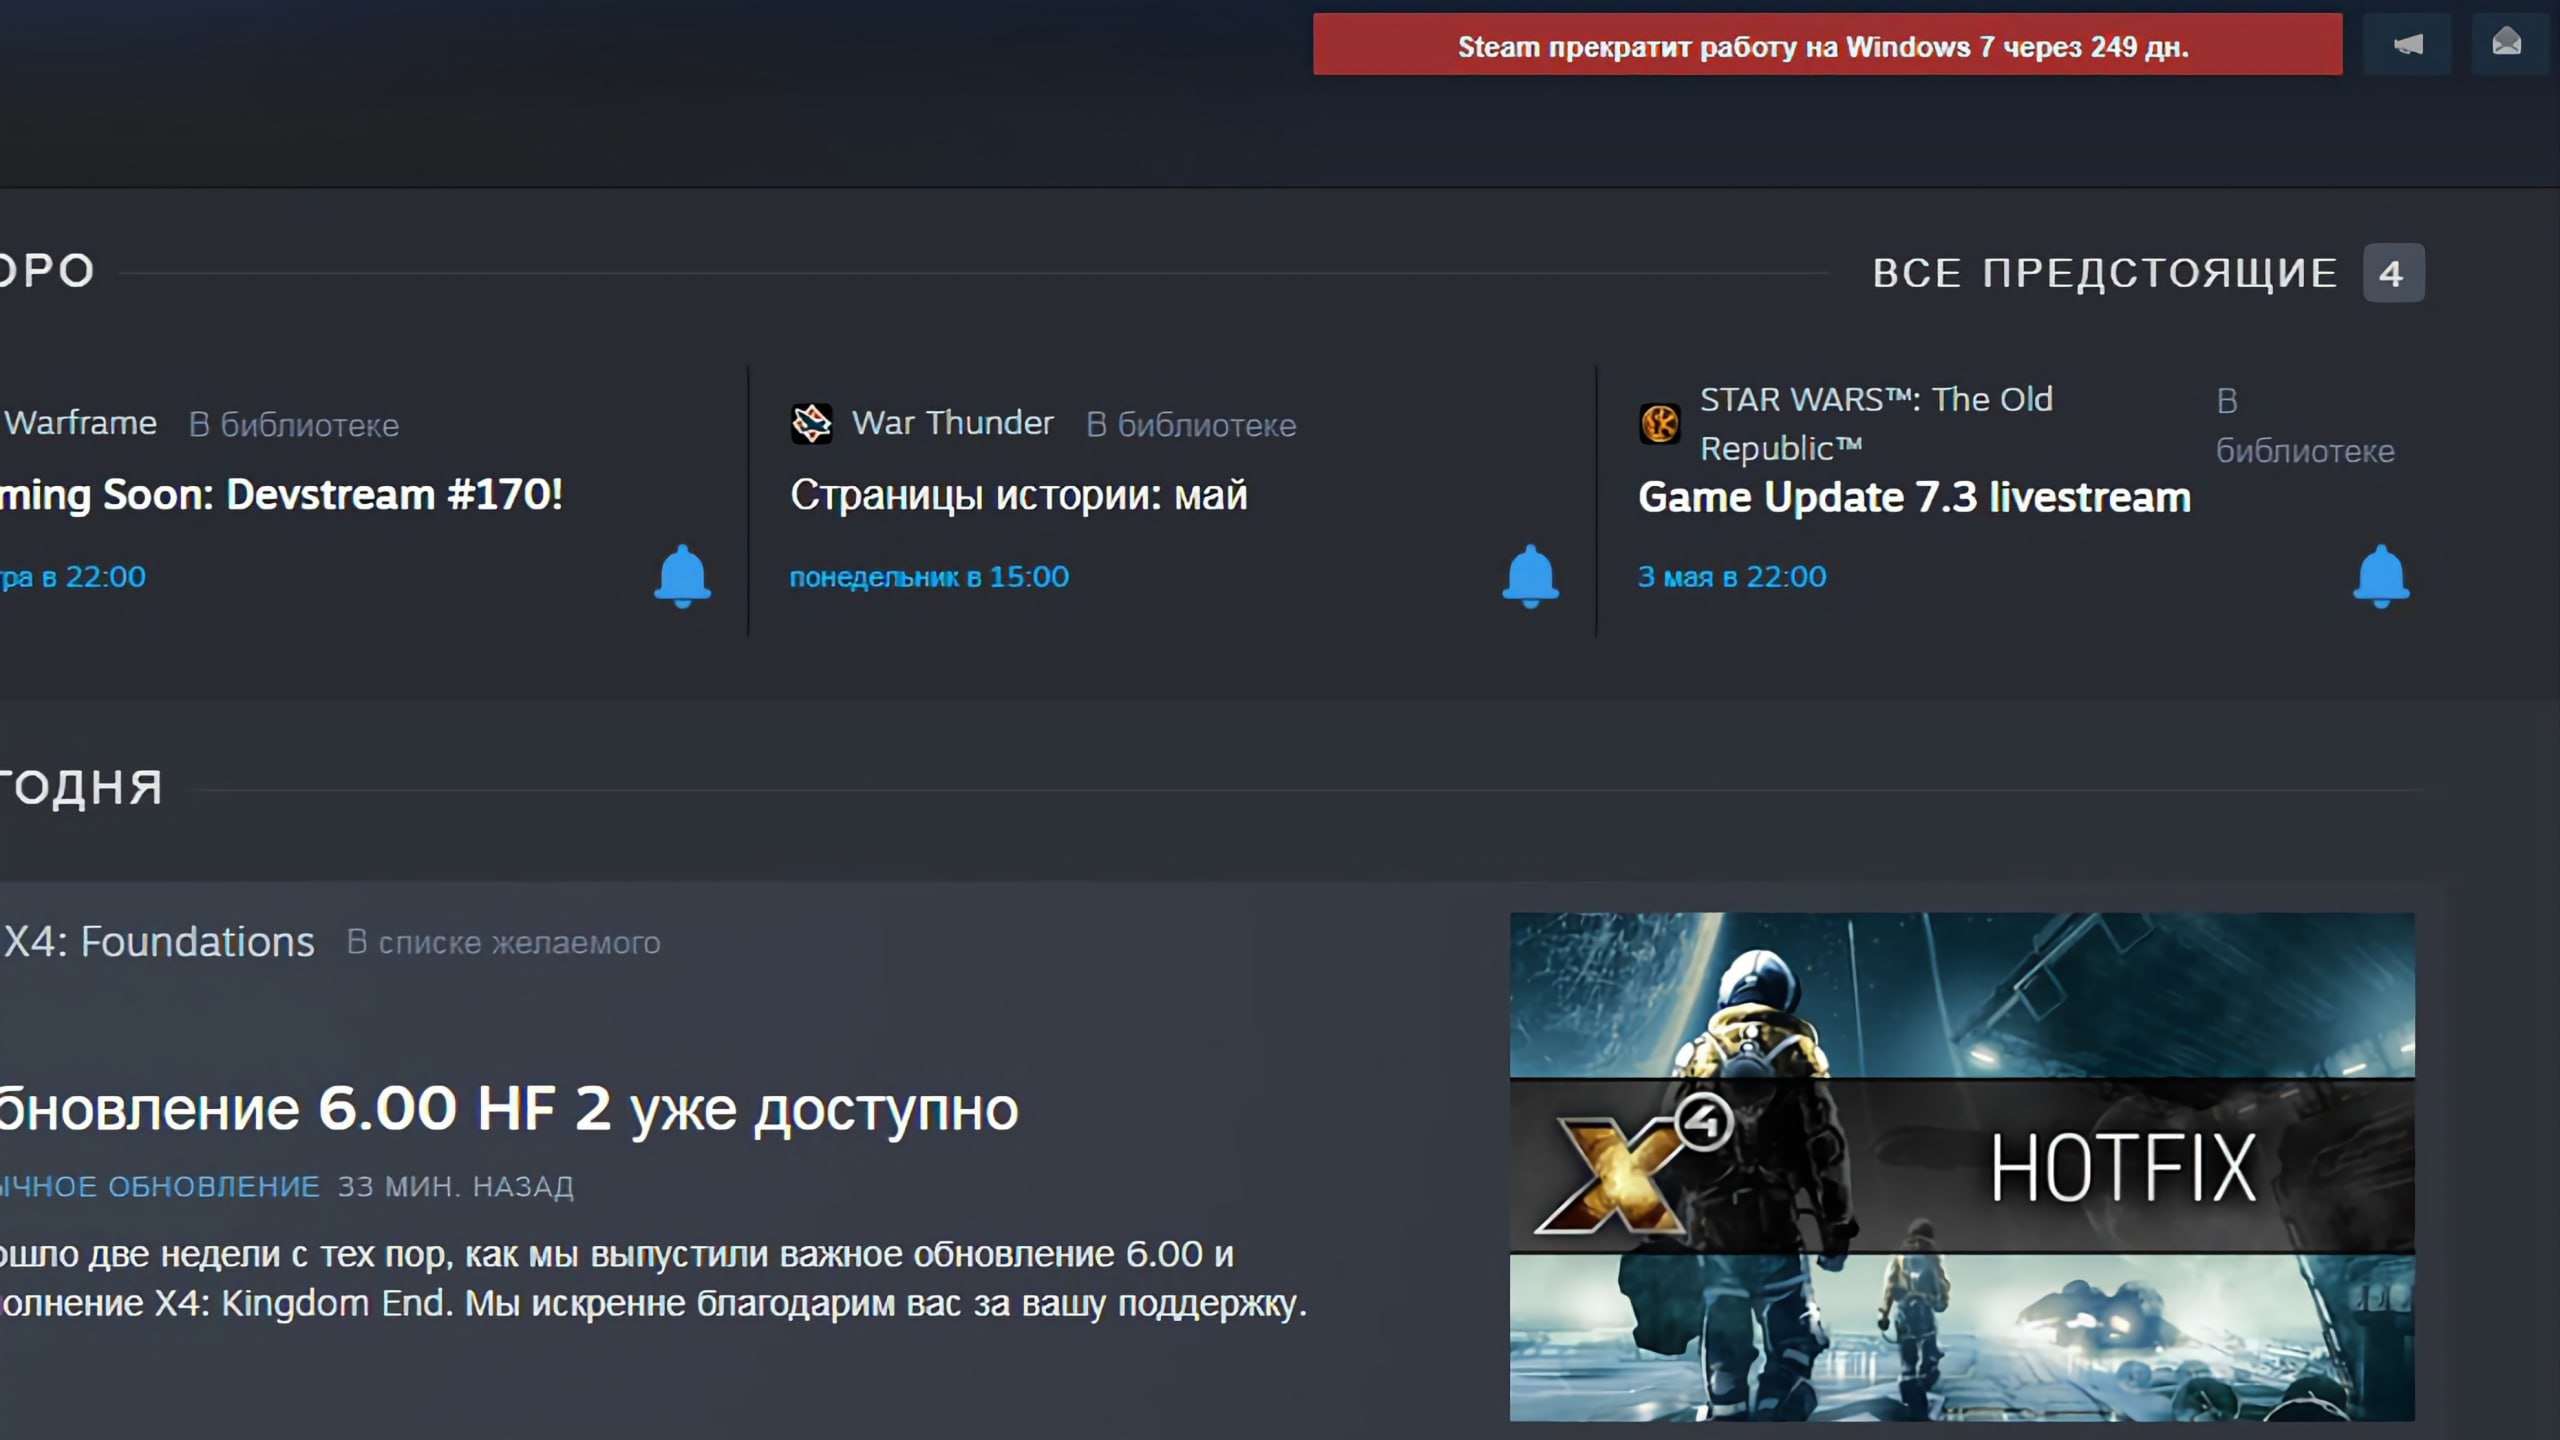Click В списке желаемого wishlist label

[503, 943]
